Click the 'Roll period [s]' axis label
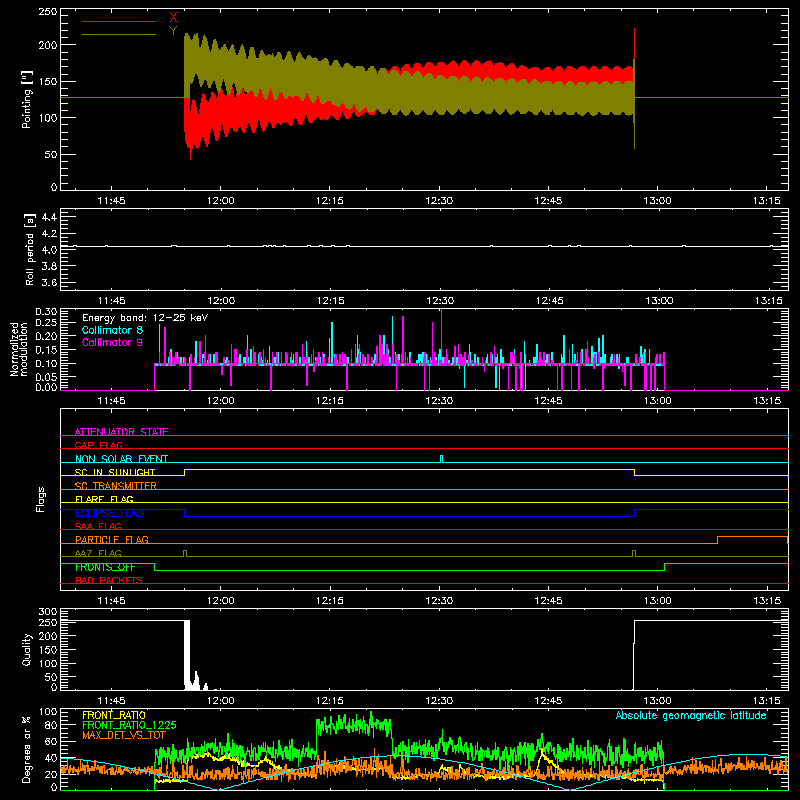Image resolution: width=800 pixels, height=800 pixels. pyautogui.click(x=29, y=249)
